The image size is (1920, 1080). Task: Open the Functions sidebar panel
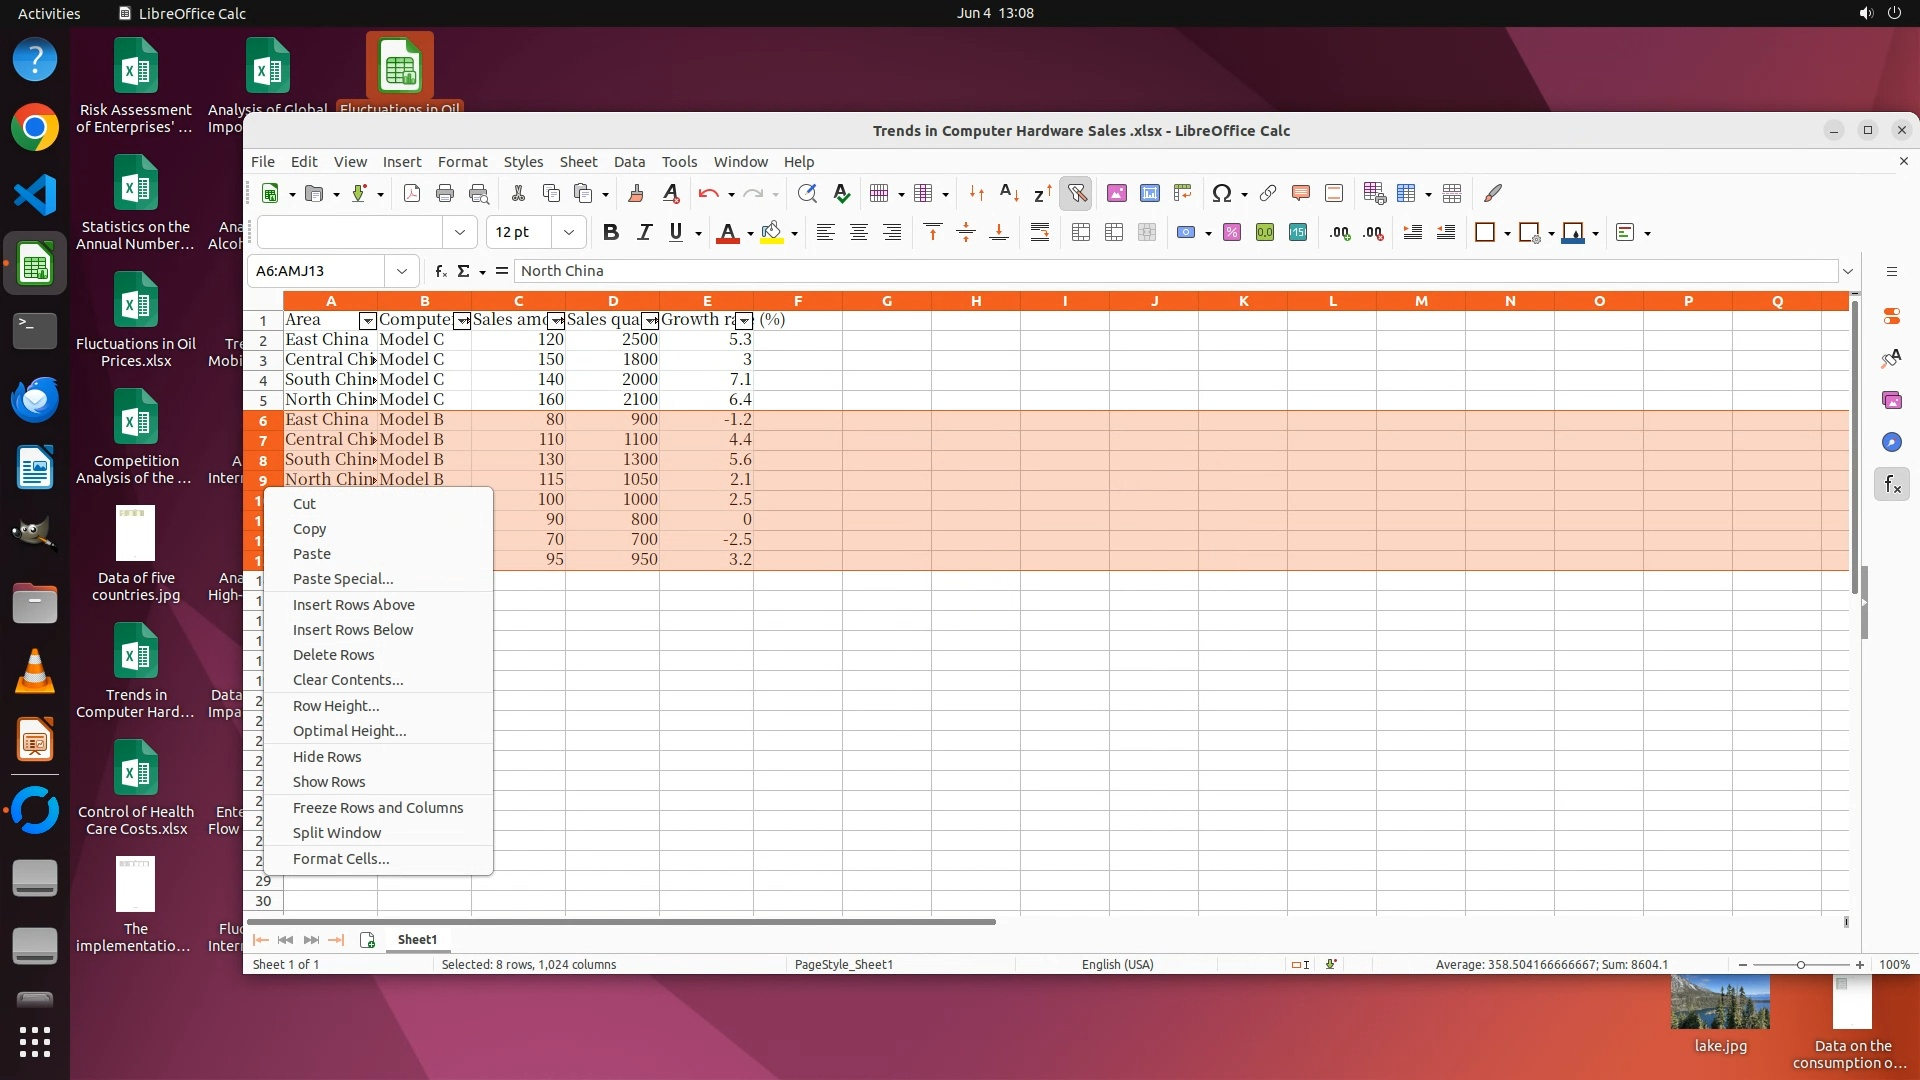pos(1891,485)
